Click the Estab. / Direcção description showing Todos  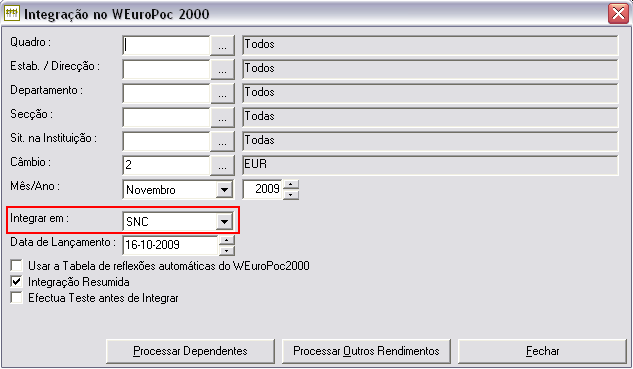(x=430, y=69)
